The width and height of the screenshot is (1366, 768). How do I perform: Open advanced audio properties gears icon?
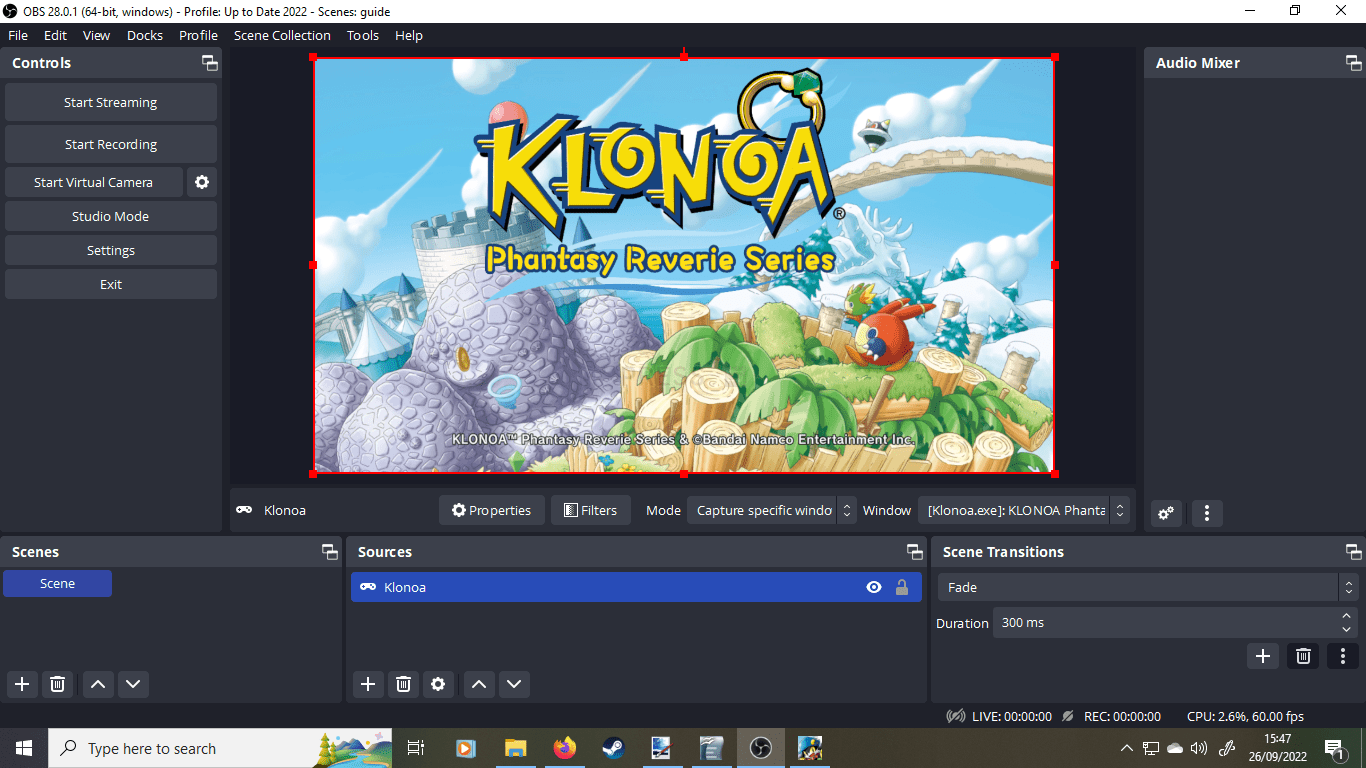click(1166, 513)
